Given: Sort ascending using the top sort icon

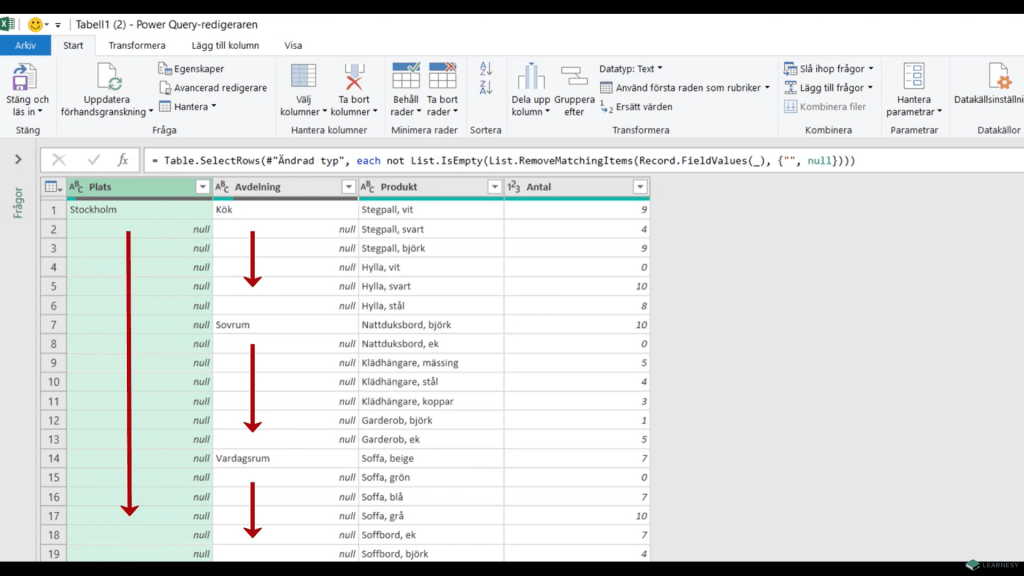Looking at the screenshot, I should (x=486, y=69).
